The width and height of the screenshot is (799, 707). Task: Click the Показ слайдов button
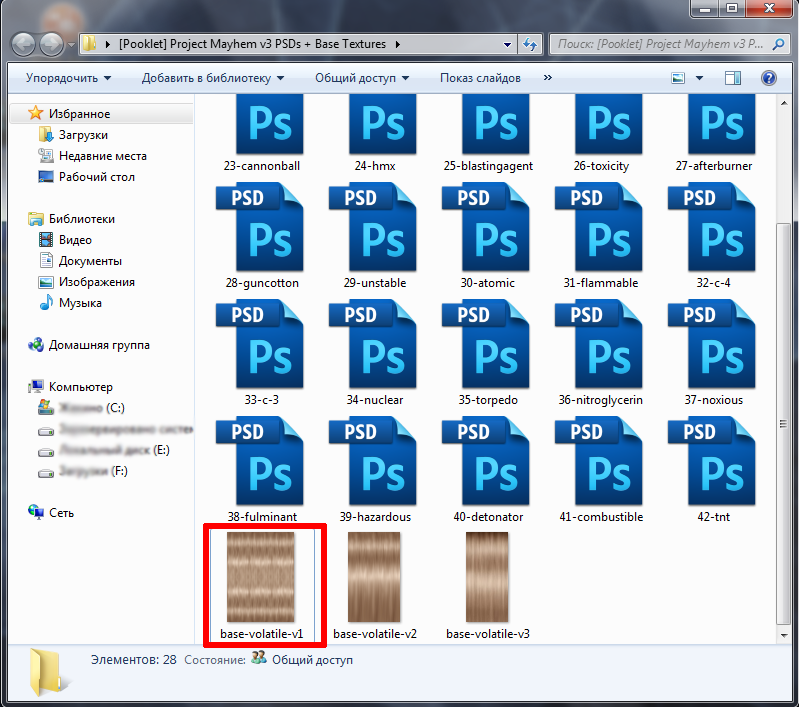(480, 78)
